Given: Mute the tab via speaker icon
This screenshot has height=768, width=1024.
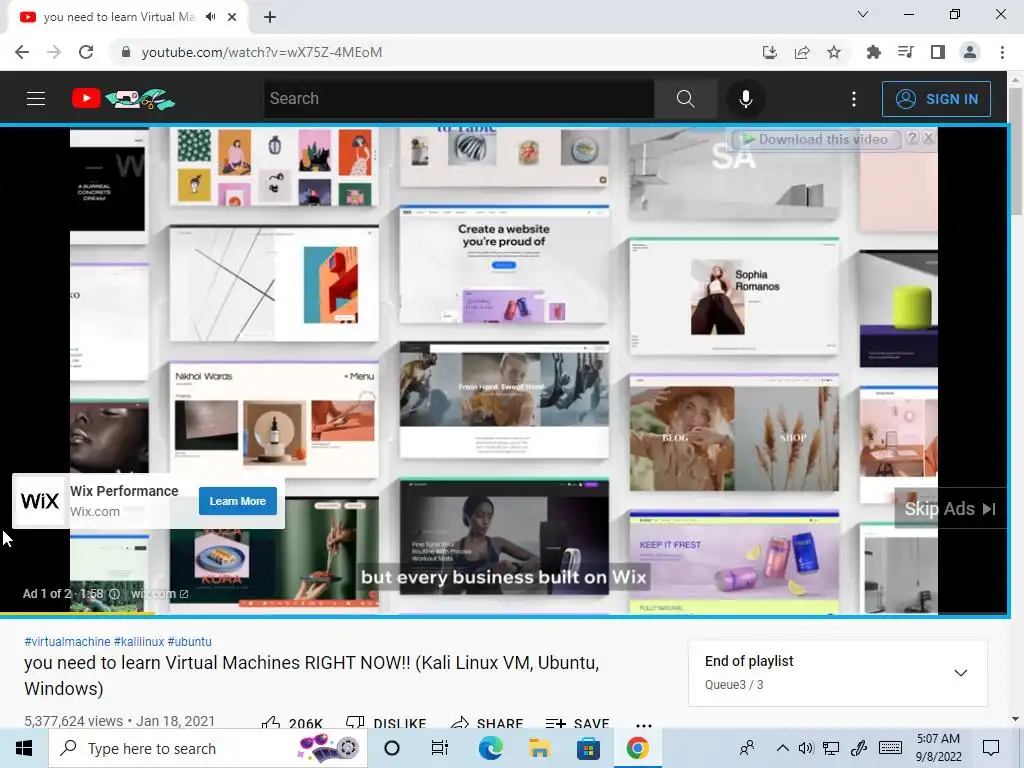Looking at the screenshot, I should 210,17.
